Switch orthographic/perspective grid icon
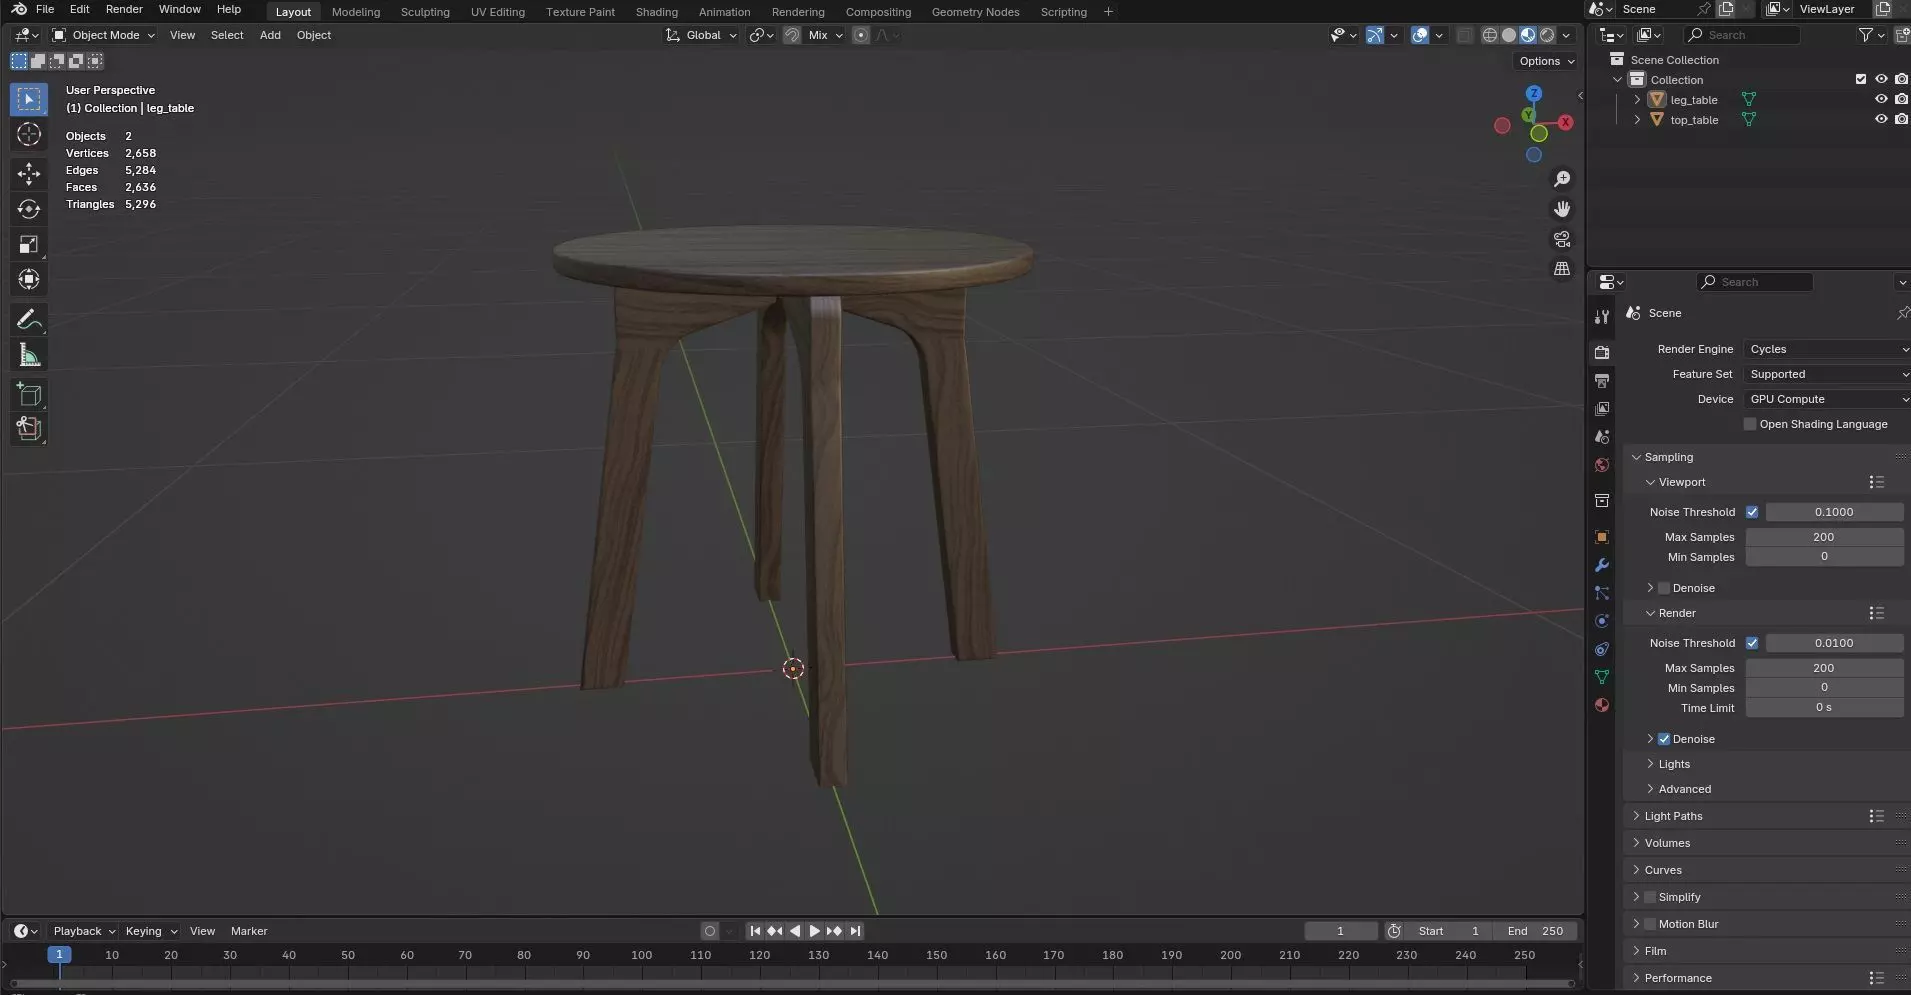The width and height of the screenshot is (1911, 995). (x=1562, y=269)
